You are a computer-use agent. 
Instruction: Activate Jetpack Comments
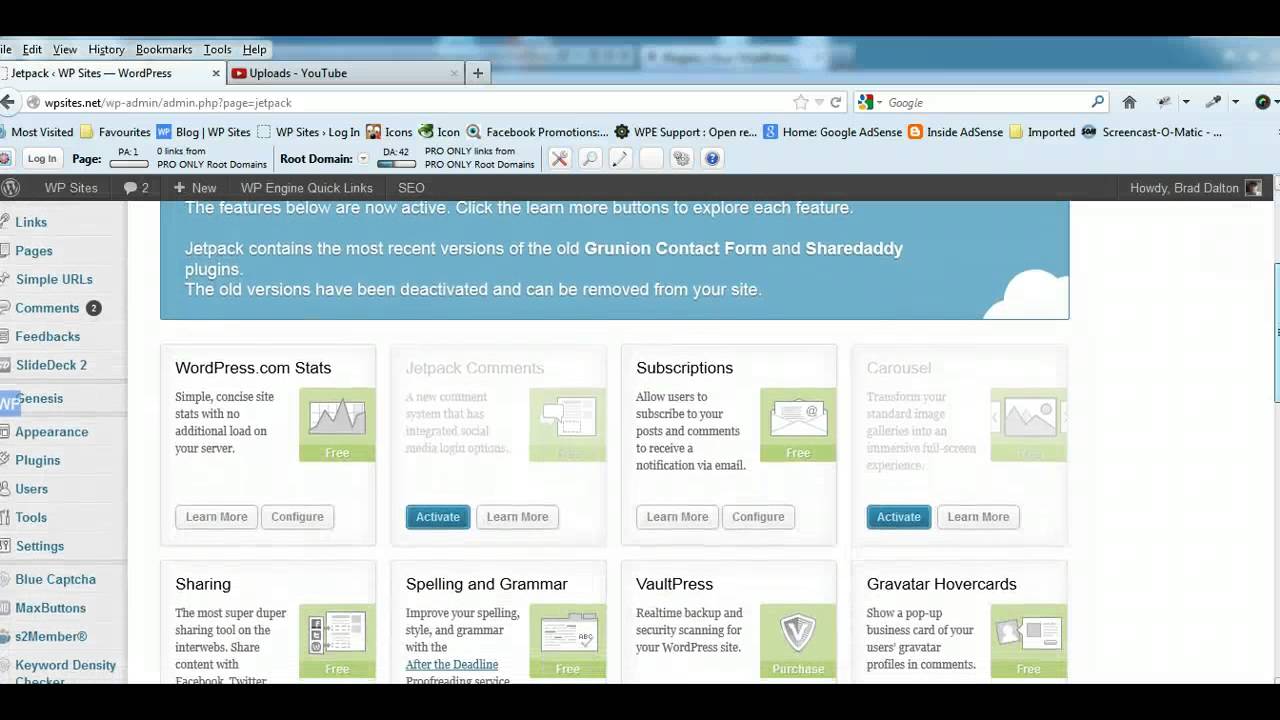pyautogui.click(x=438, y=517)
